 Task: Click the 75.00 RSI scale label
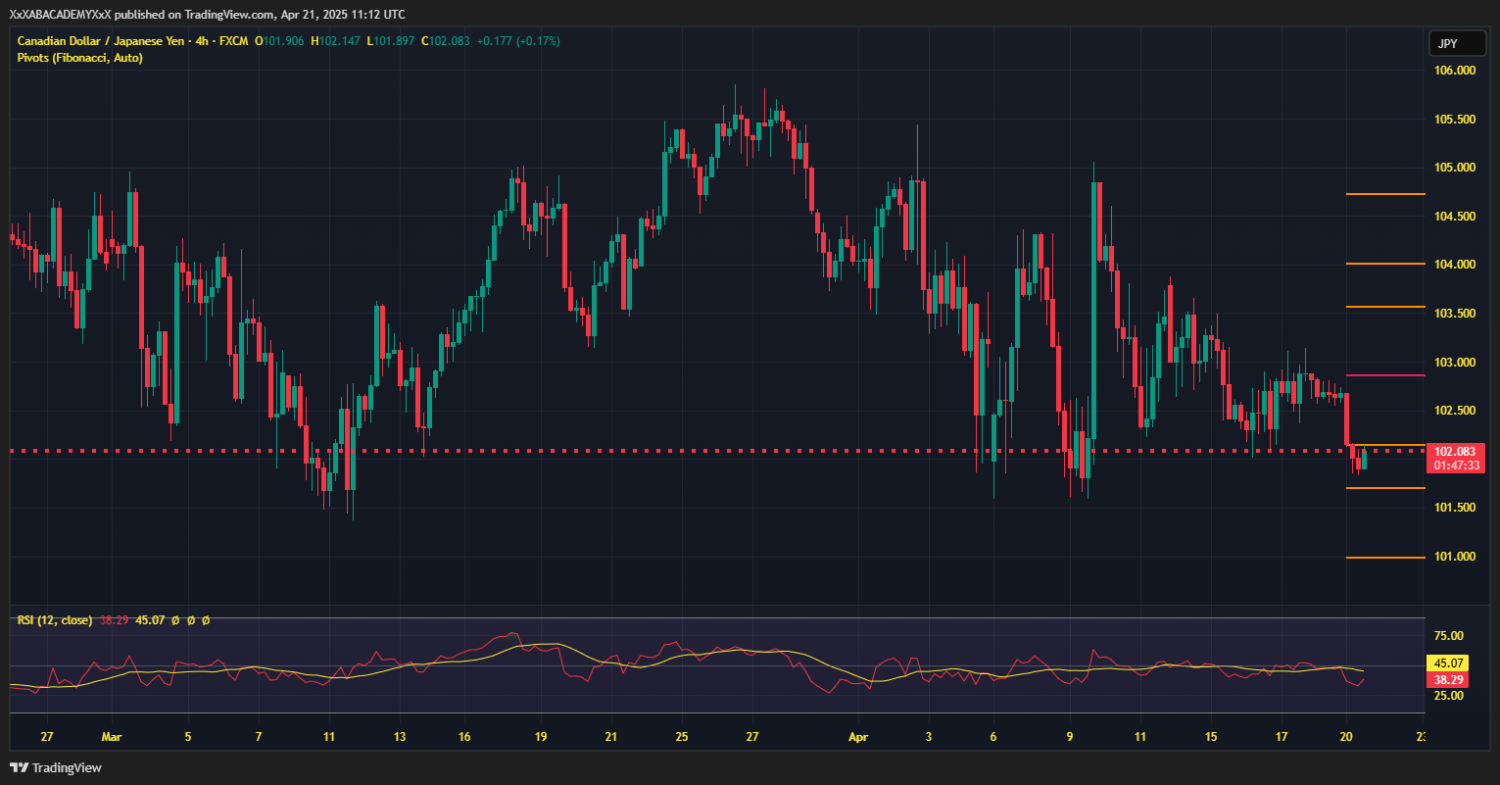click(1450, 636)
